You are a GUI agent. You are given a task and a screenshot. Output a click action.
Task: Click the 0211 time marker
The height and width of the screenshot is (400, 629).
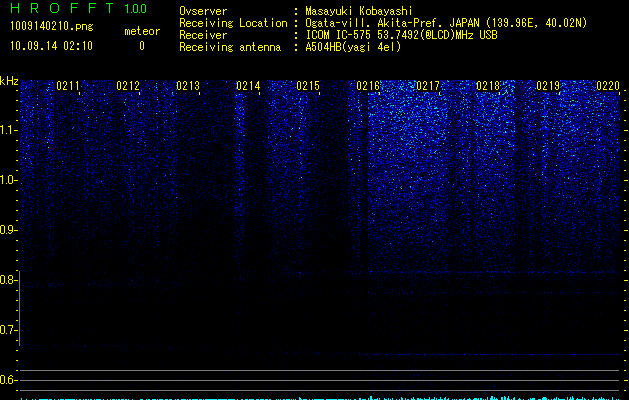[x=68, y=86]
